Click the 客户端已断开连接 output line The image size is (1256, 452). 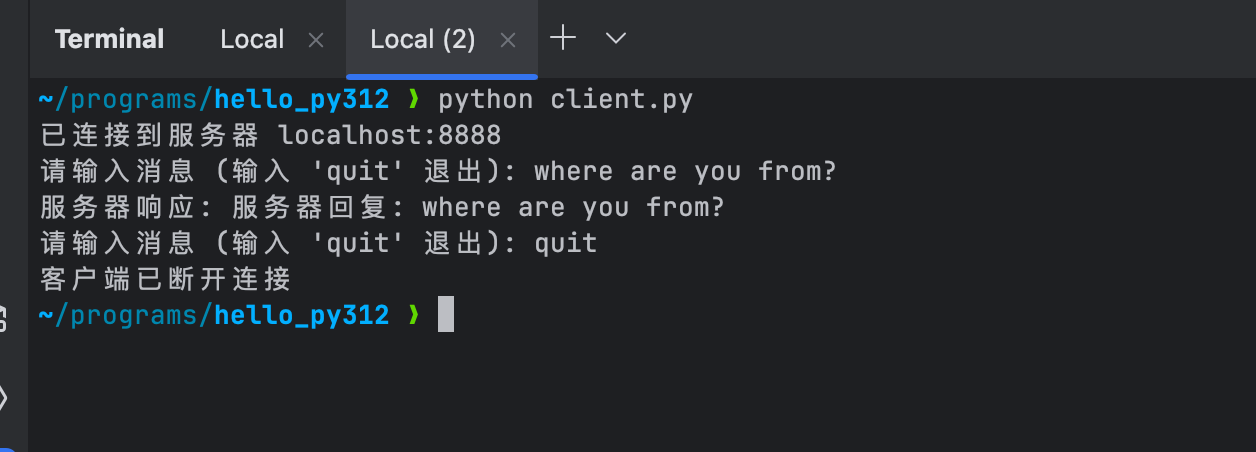point(165,279)
